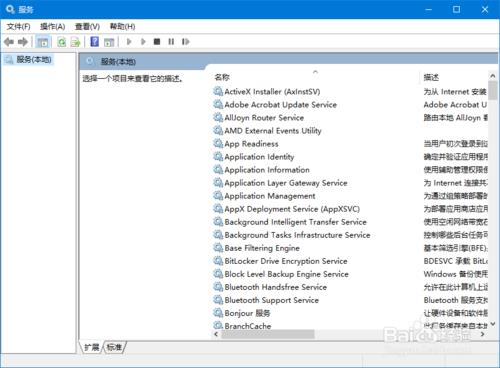Open the 查看(V) menu

pos(87,26)
